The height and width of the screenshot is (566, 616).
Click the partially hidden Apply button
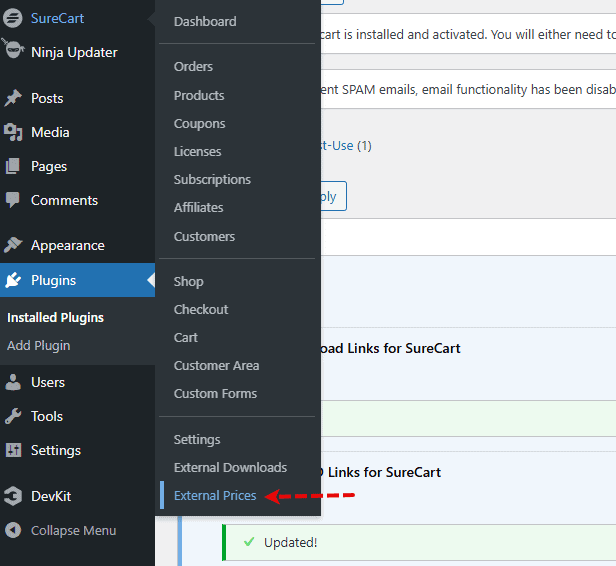tap(333, 196)
